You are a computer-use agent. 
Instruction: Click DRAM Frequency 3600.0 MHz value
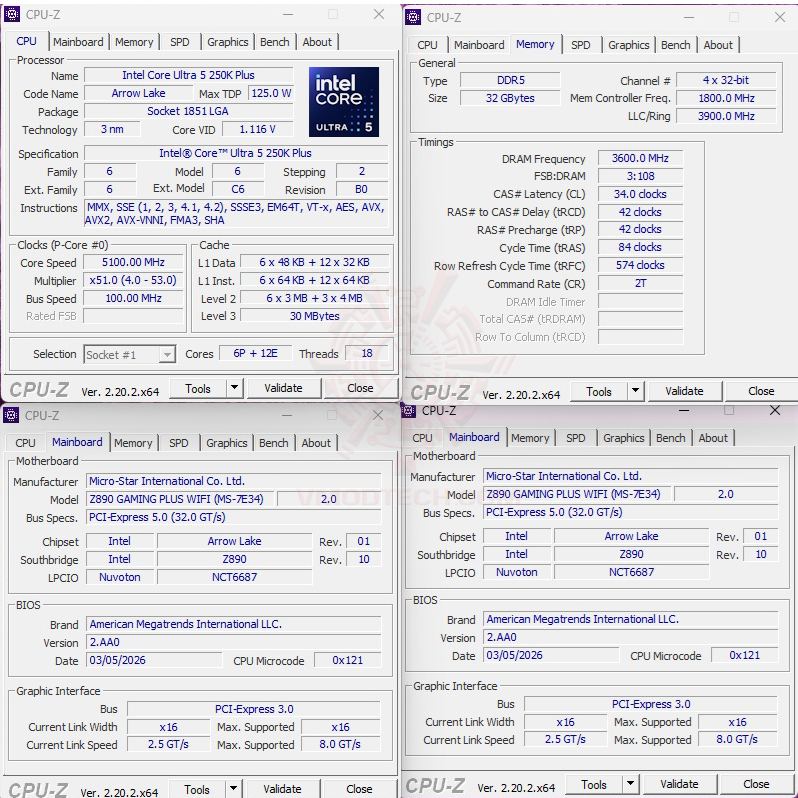point(640,158)
